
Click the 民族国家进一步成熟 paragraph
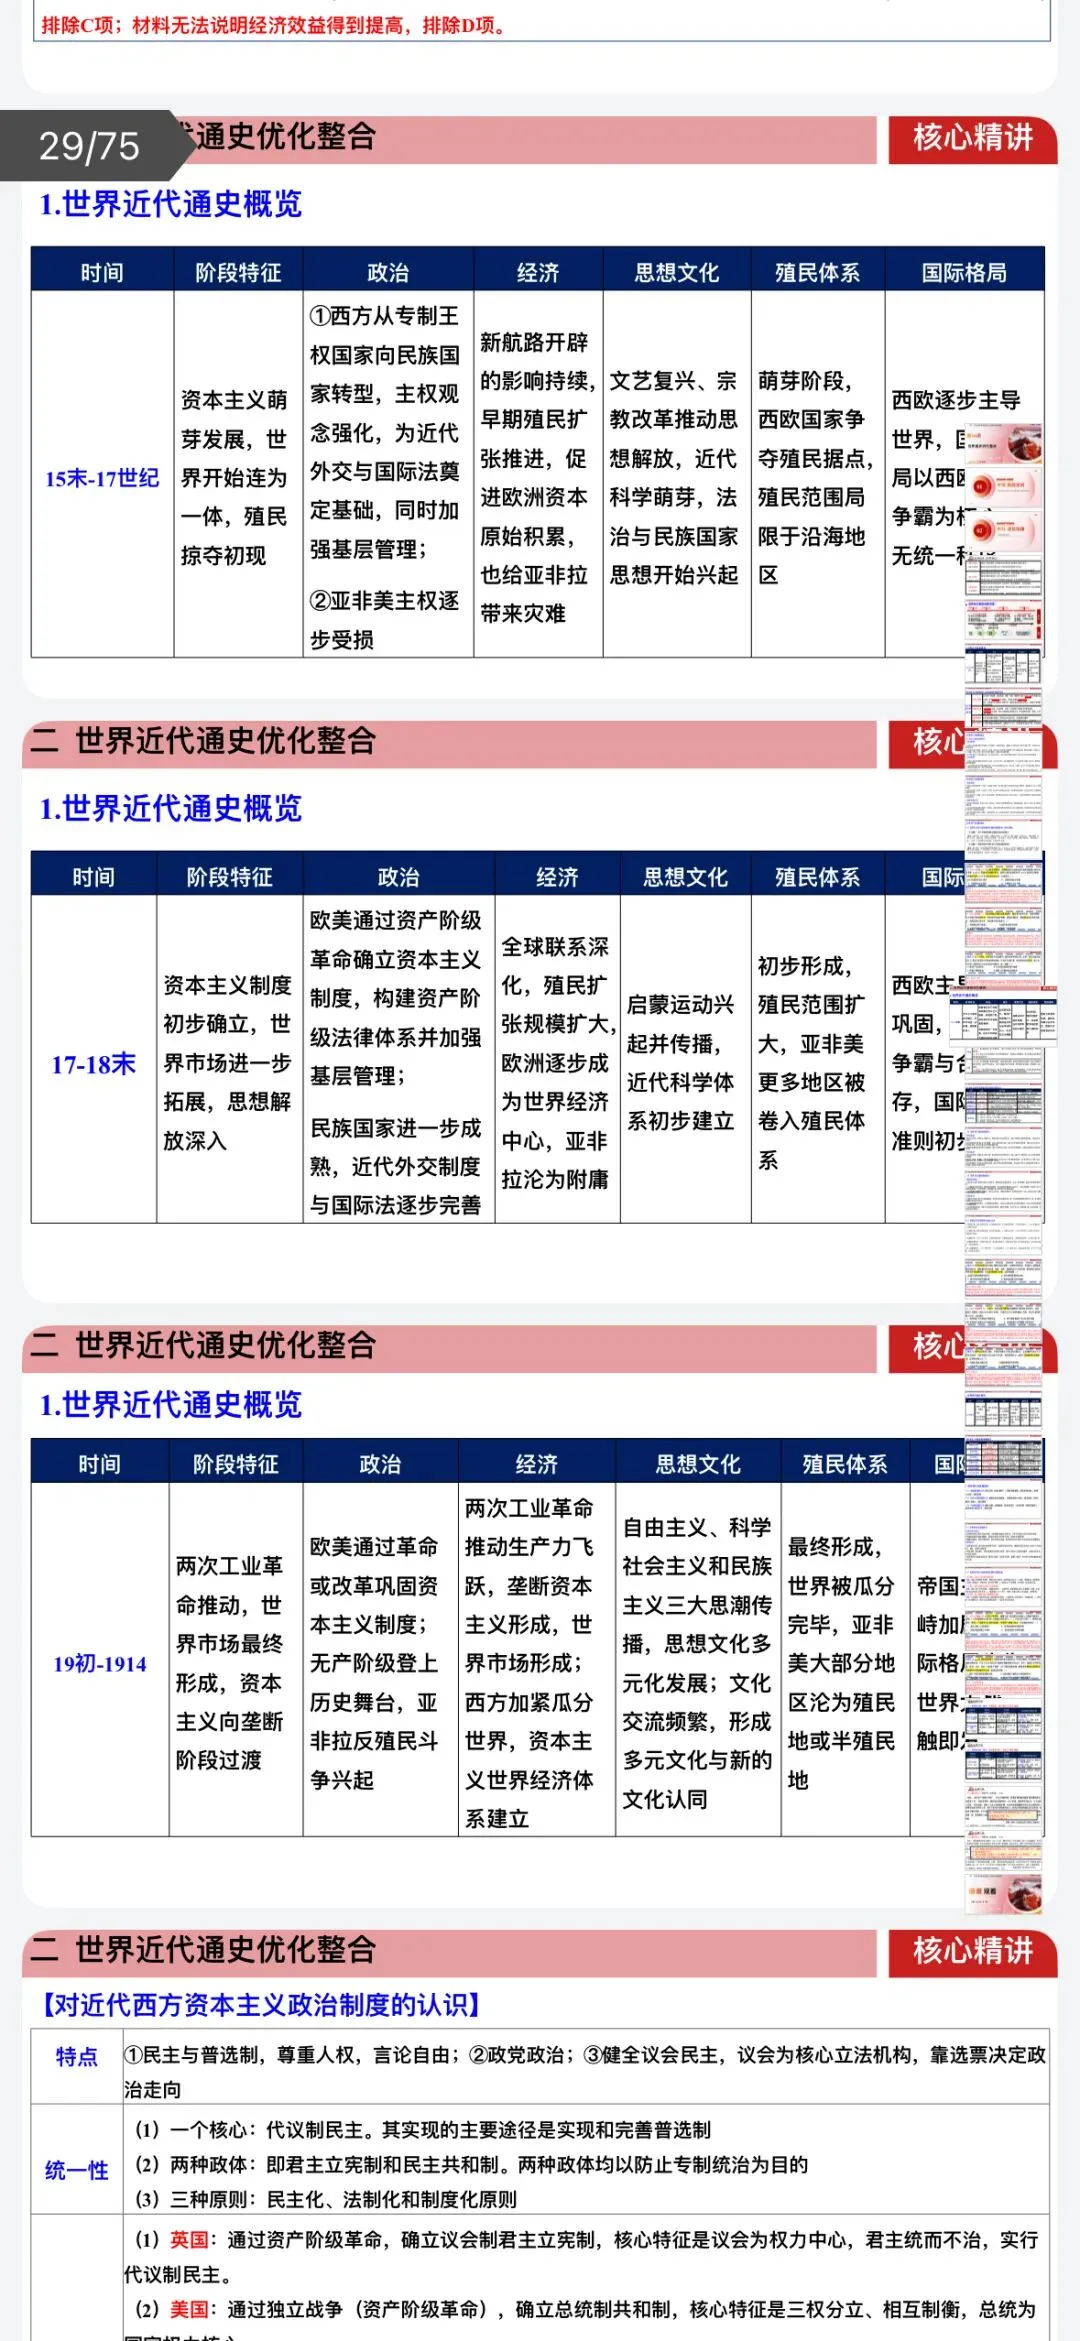[396, 1166]
